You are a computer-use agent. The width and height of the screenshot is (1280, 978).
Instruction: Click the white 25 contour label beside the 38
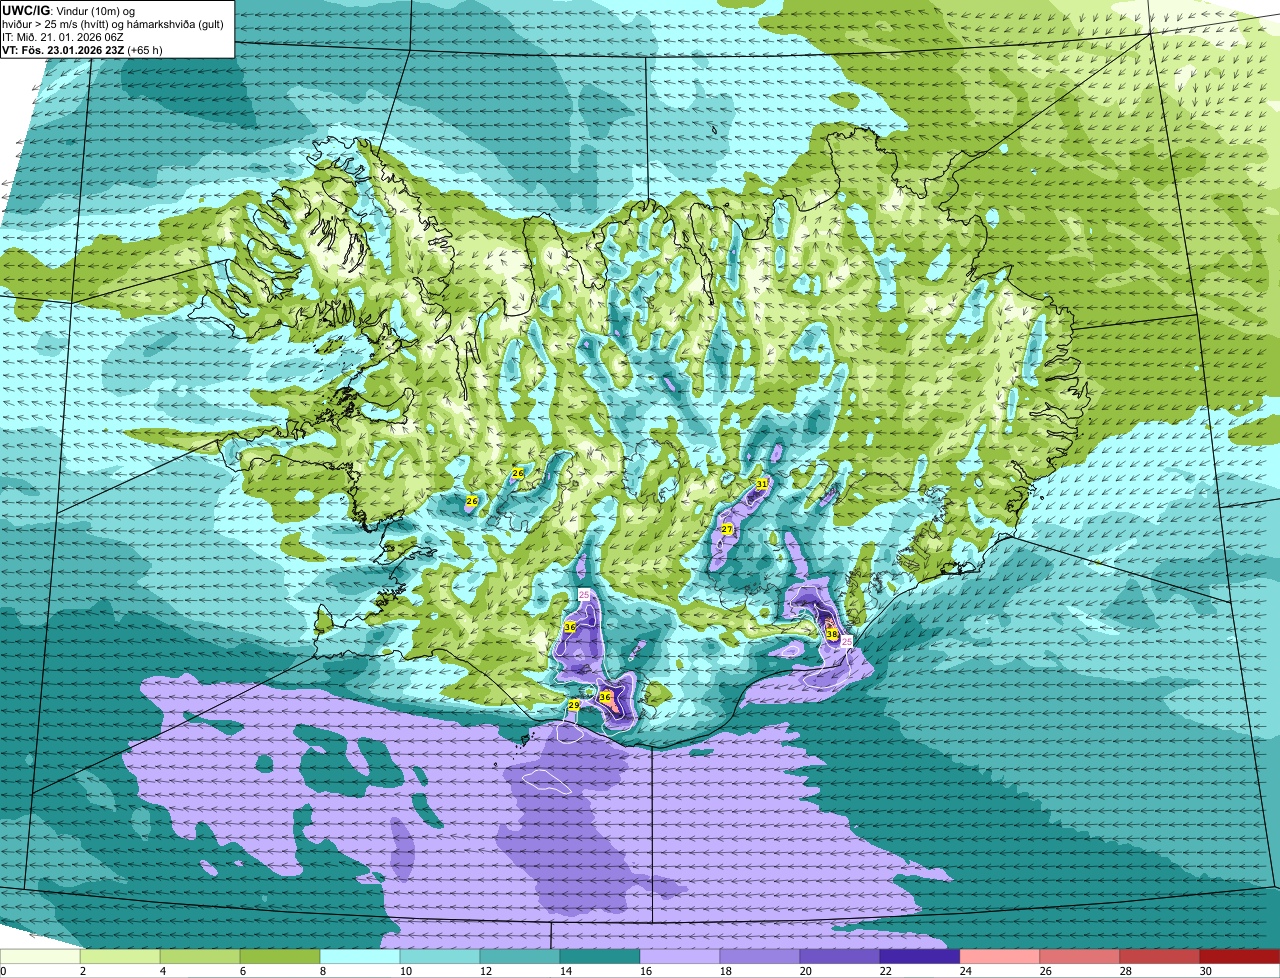click(x=846, y=641)
